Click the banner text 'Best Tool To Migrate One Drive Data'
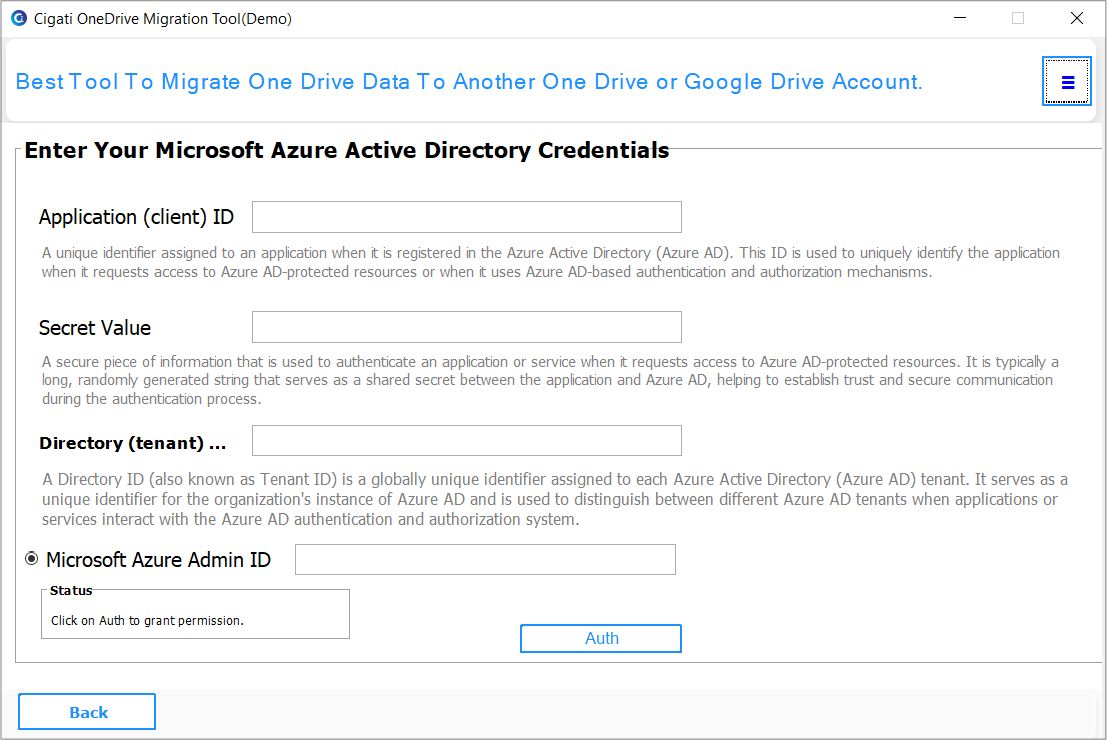This screenshot has height=740, width=1107. pyautogui.click(x=213, y=82)
